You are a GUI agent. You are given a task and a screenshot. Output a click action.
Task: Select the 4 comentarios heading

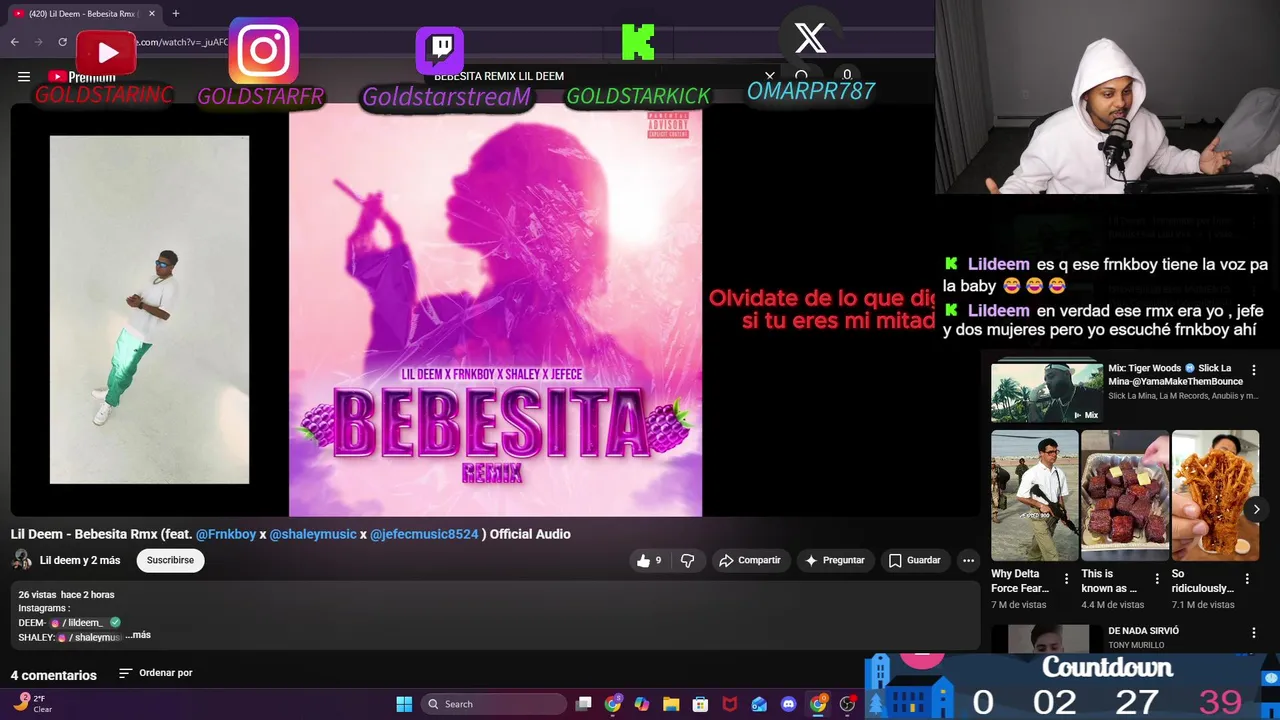pos(54,675)
